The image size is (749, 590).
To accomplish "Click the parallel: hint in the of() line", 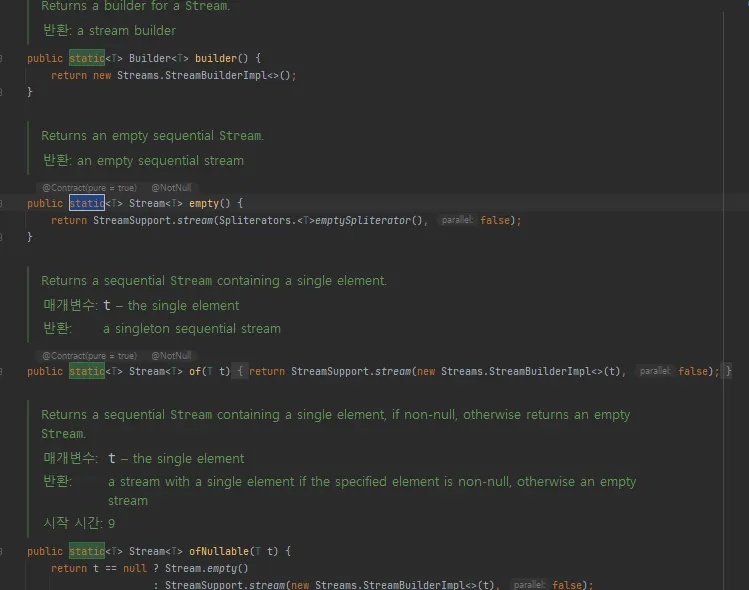I will coord(655,371).
